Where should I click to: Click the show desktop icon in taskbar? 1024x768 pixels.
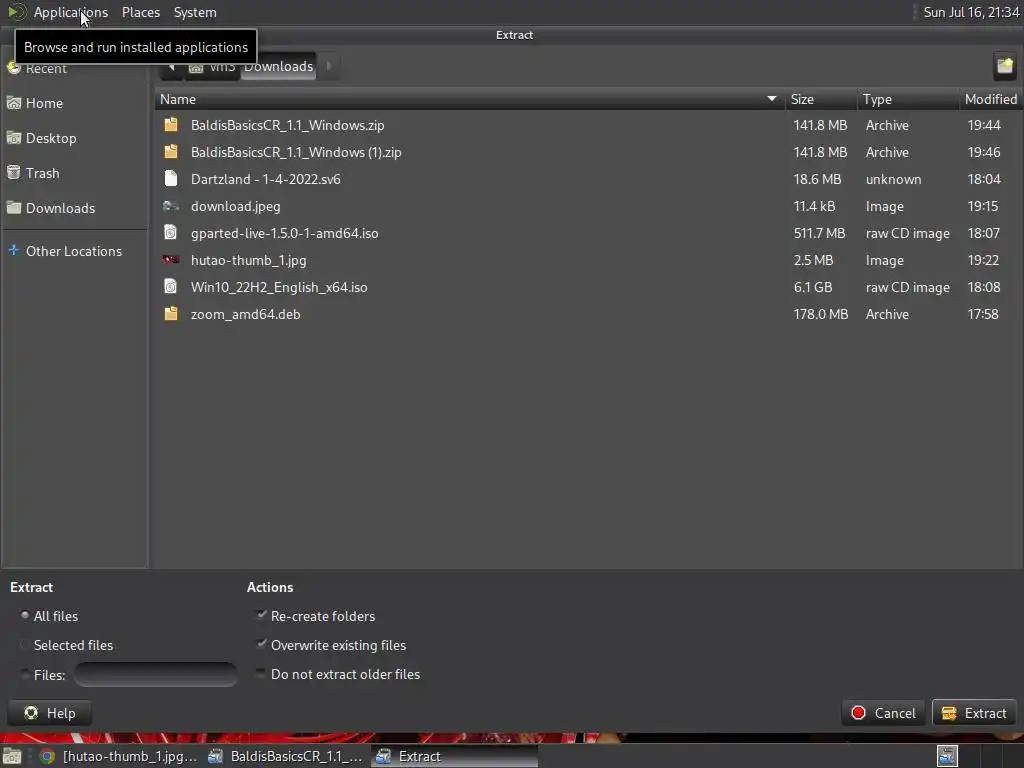[12, 756]
